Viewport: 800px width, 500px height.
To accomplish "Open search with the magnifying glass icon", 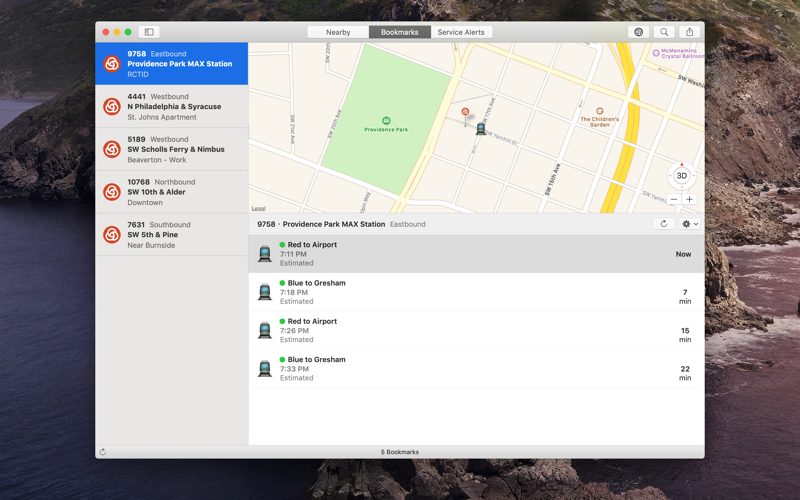I will pyautogui.click(x=664, y=32).
